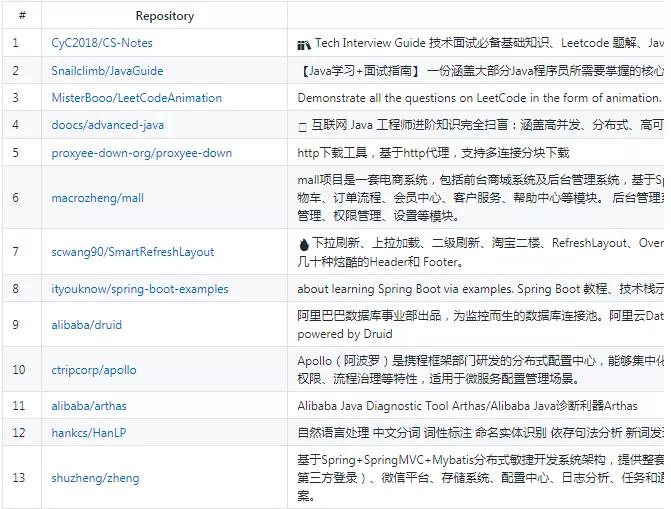This screenshot has height=509, width=671.
Task: Open the alibaba/druid repository link
Action: 86,325
